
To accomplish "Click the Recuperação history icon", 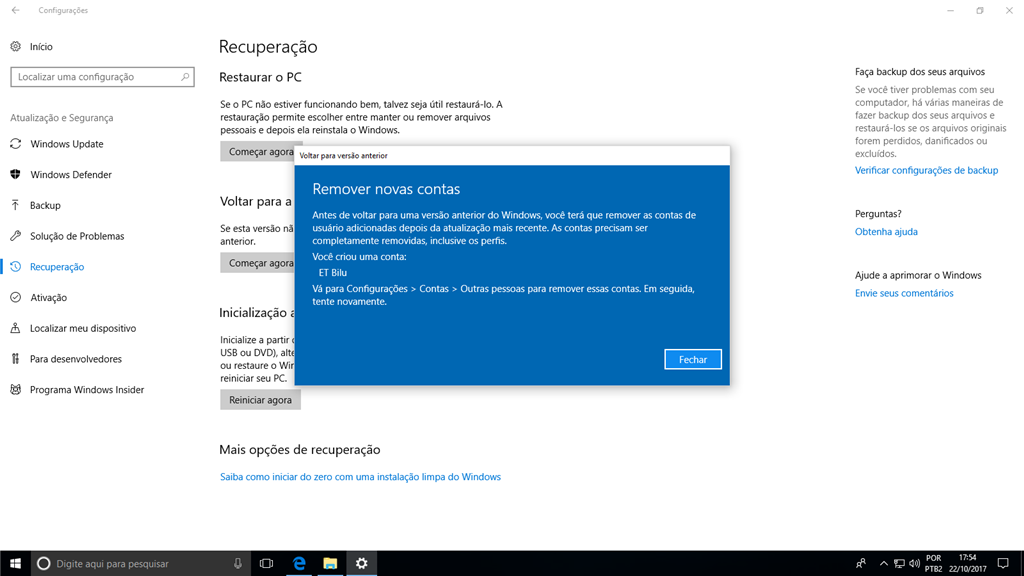I will tap(16, 266).
